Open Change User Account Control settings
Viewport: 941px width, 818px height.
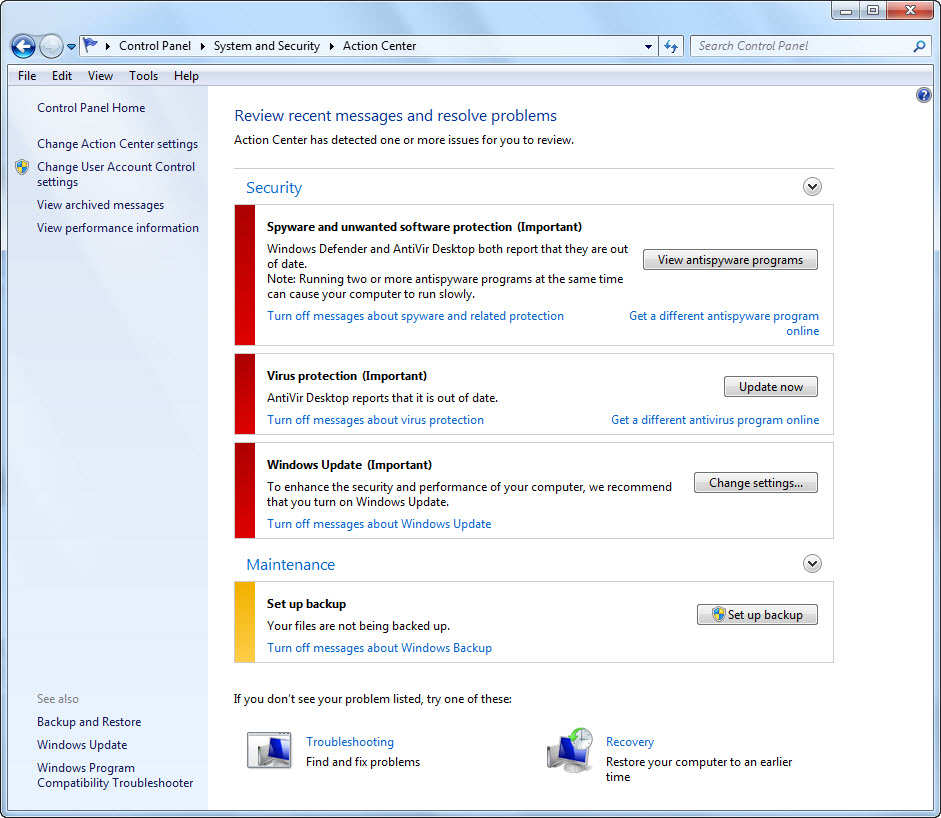[x=116, y=174]
